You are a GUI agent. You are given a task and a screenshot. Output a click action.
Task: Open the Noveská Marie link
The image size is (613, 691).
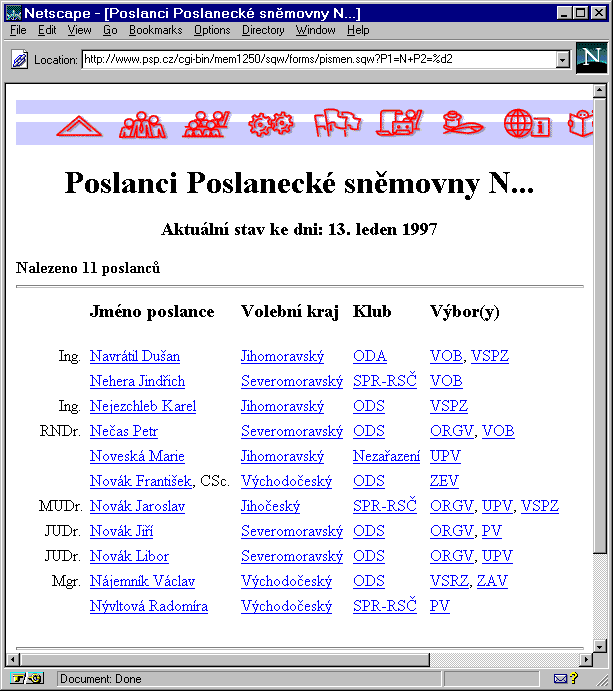pos(137,456)
